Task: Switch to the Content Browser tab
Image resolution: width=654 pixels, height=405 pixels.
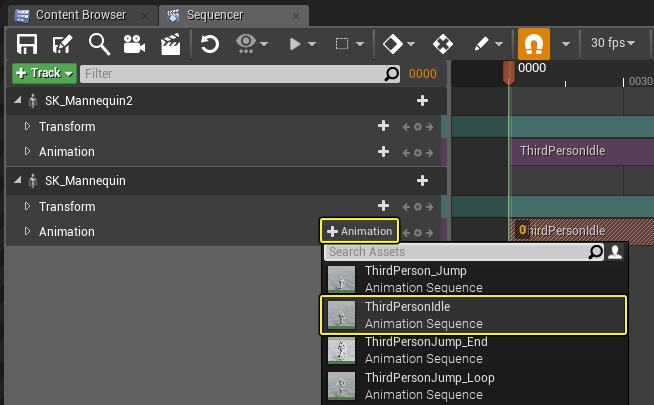Action: 81,15
